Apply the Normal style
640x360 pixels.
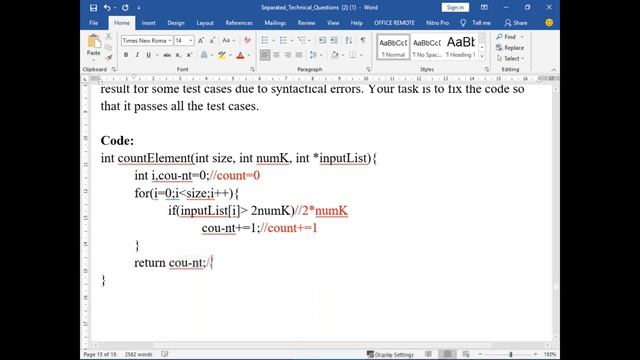tap(393, 47)
